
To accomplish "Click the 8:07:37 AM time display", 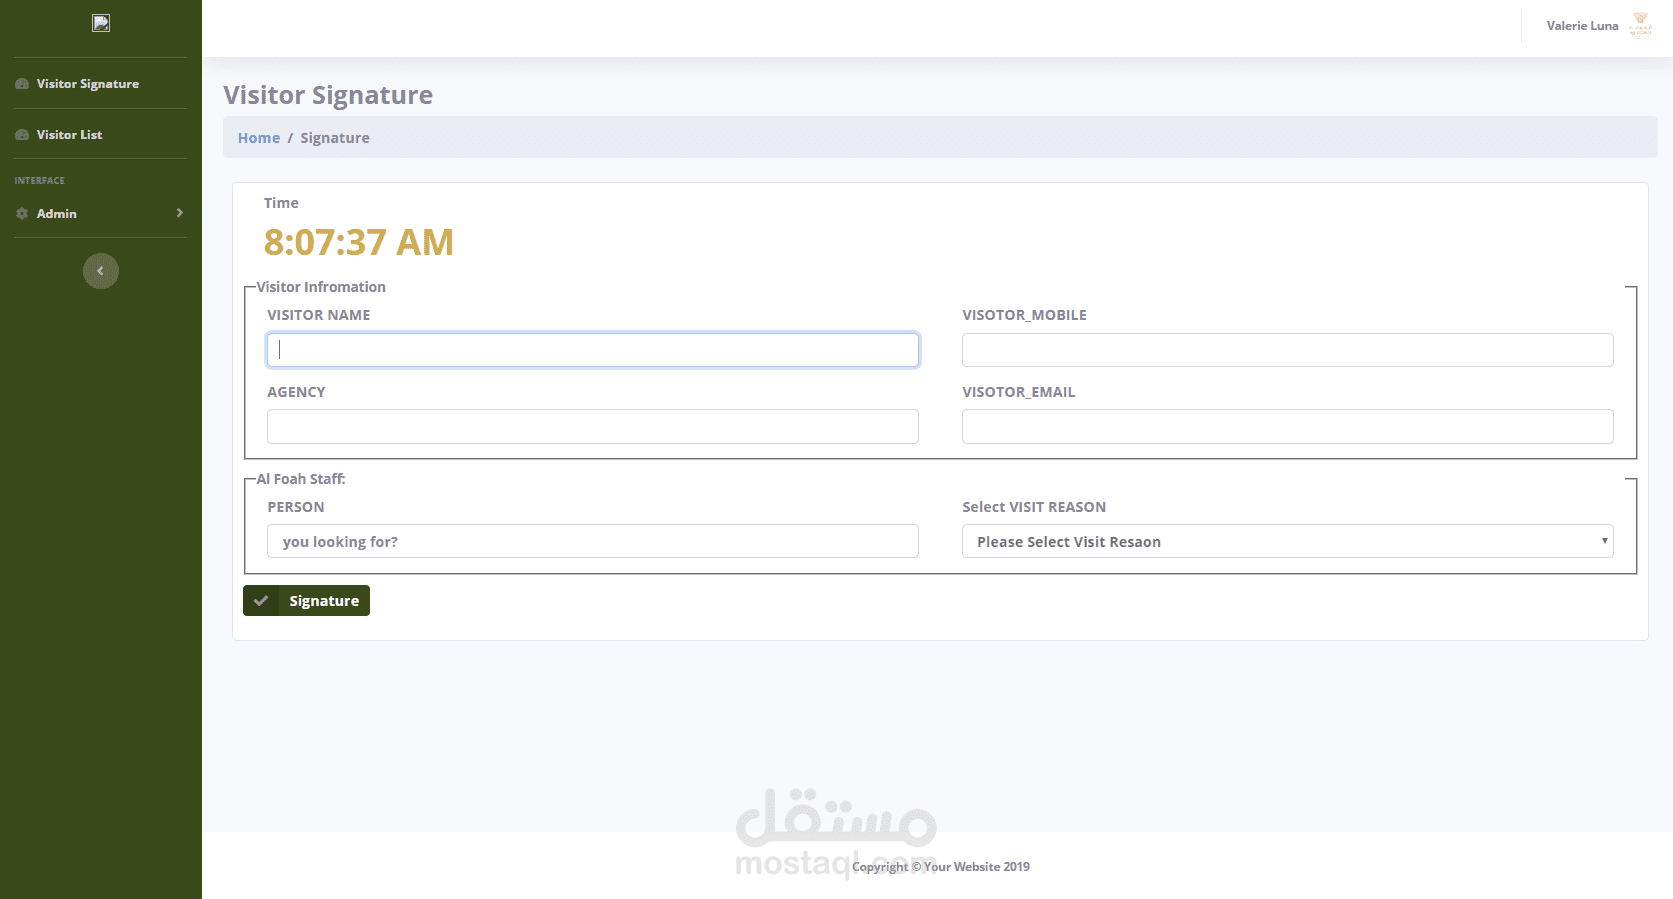I will [x=359, y=242].
